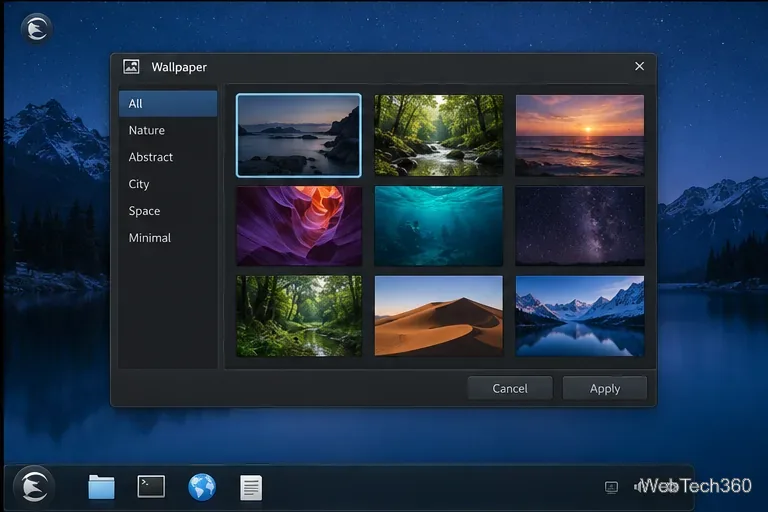The height and width of the screenshot is (512, 768).
Task: Select the Minimal category
Action: [x=168, y=238]
